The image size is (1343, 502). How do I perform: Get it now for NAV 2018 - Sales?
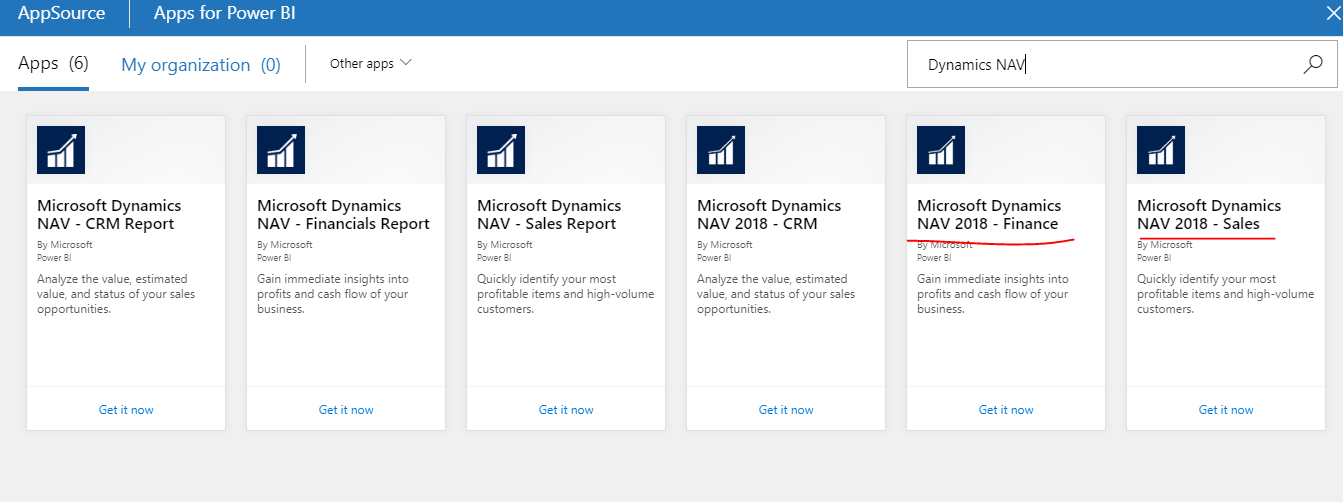pos(1226,410)
